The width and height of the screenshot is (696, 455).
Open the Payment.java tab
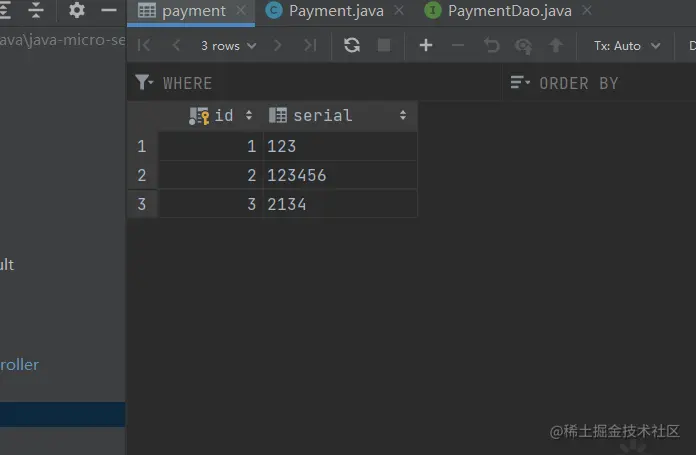[336, 11]
